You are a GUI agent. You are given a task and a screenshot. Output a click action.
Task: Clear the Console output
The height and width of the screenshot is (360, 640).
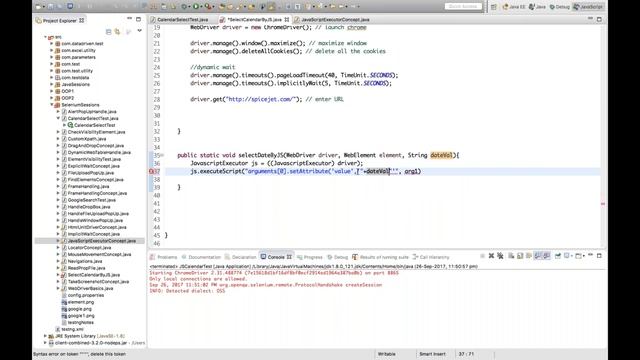(511, 256)
